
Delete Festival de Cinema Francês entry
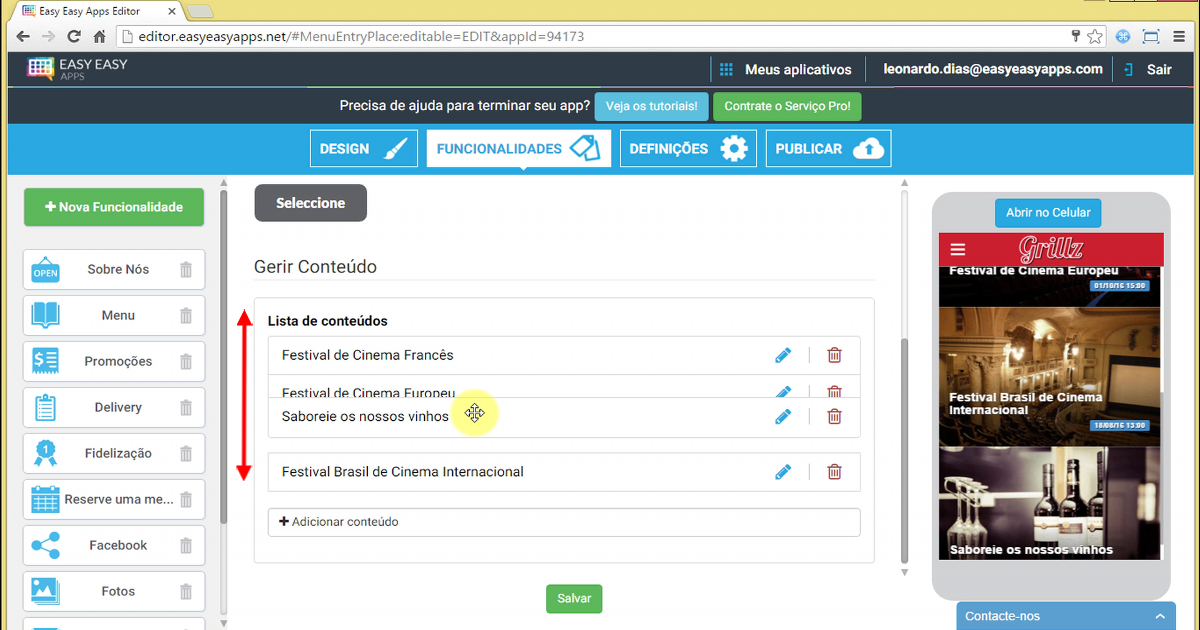pos(834,355)
